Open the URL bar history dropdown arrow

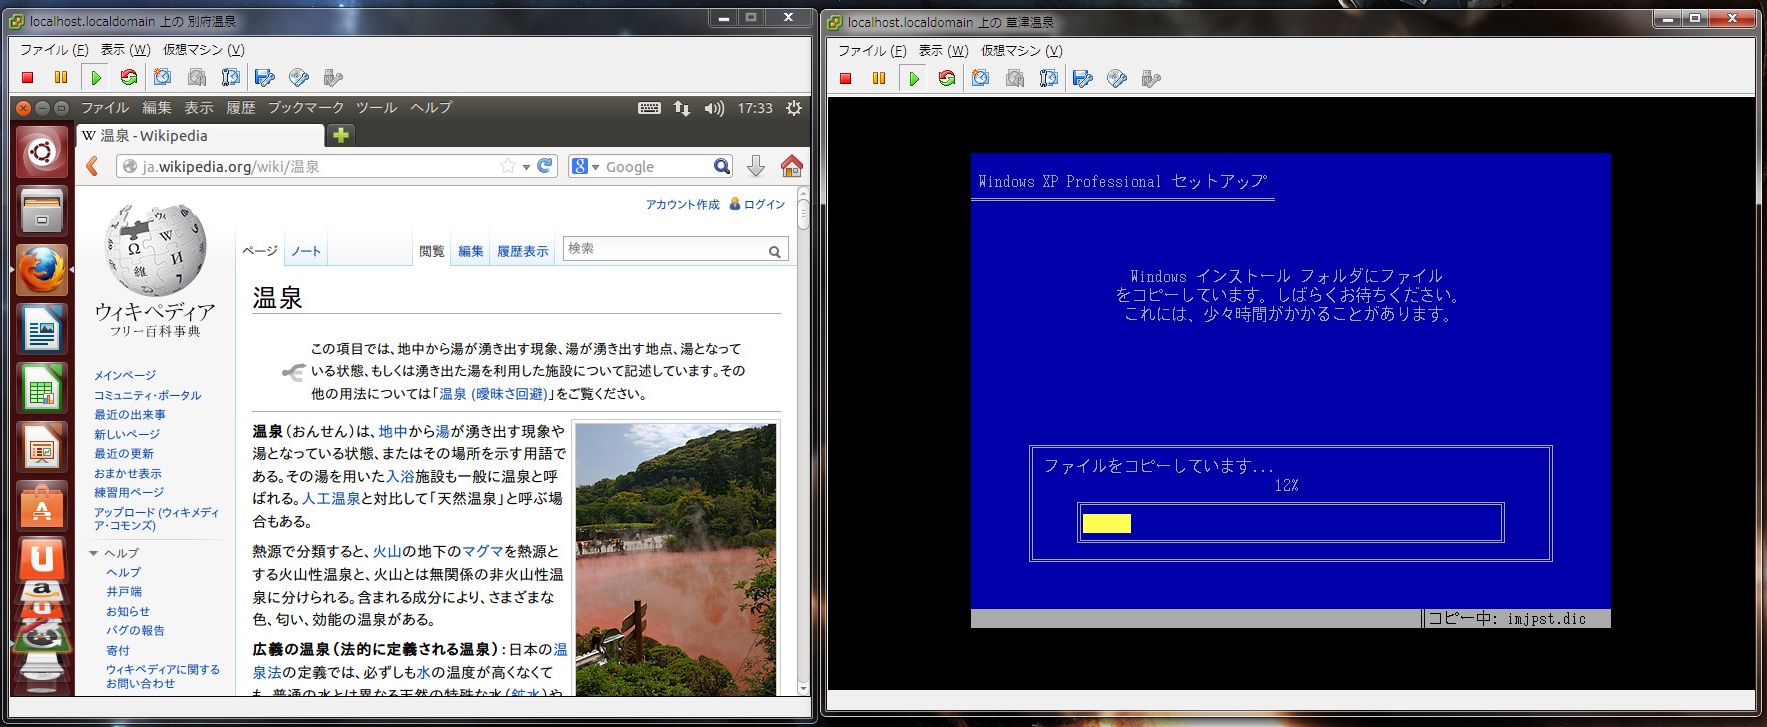(526, 167)
